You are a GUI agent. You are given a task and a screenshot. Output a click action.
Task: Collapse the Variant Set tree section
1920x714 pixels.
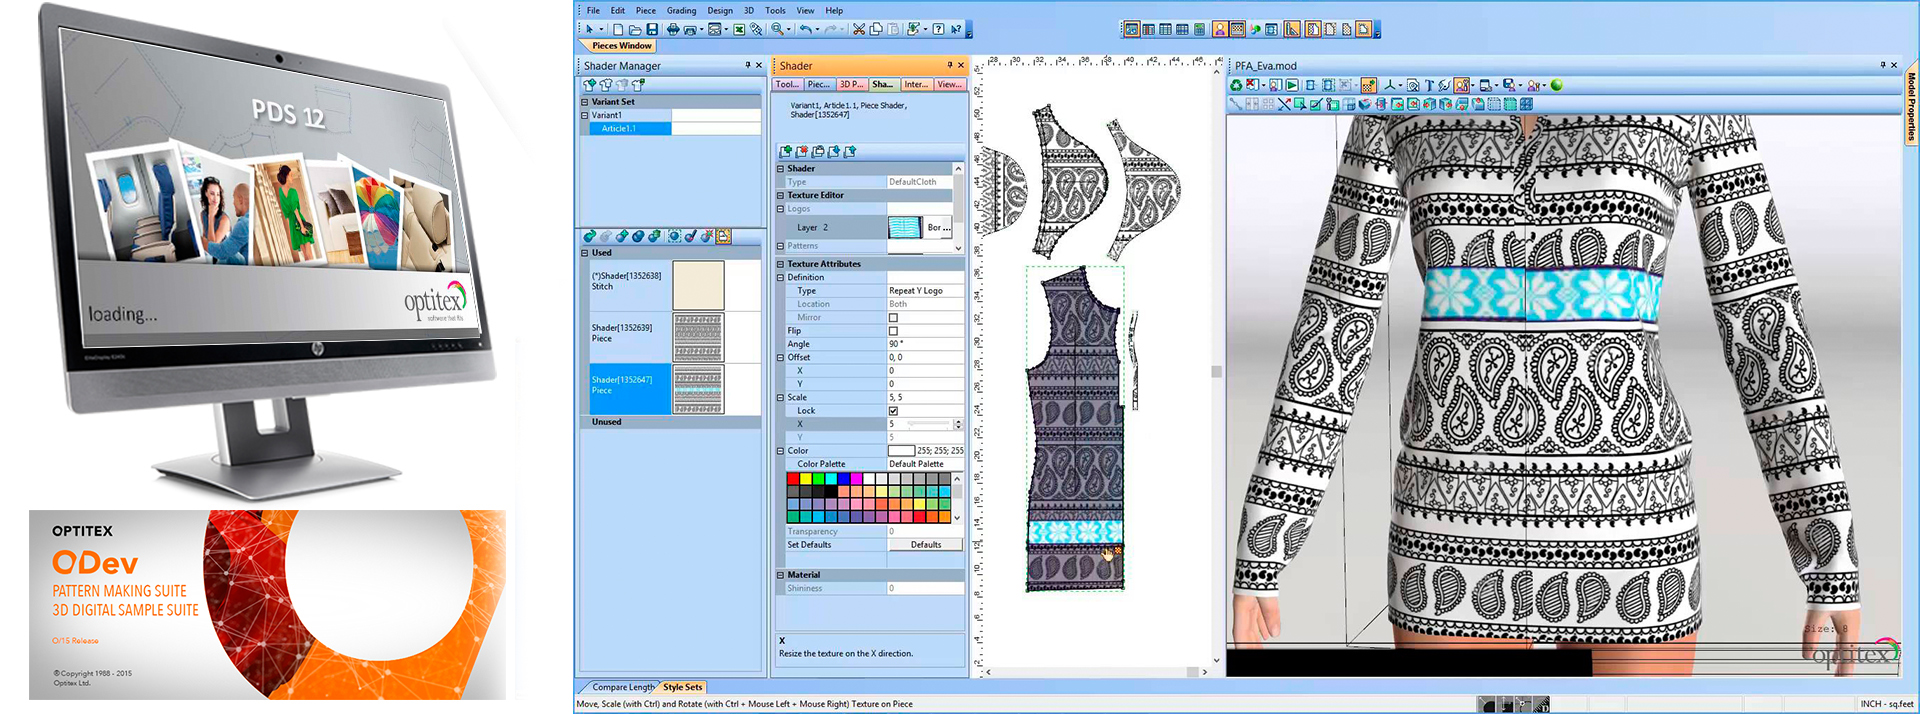pos(585,102)
